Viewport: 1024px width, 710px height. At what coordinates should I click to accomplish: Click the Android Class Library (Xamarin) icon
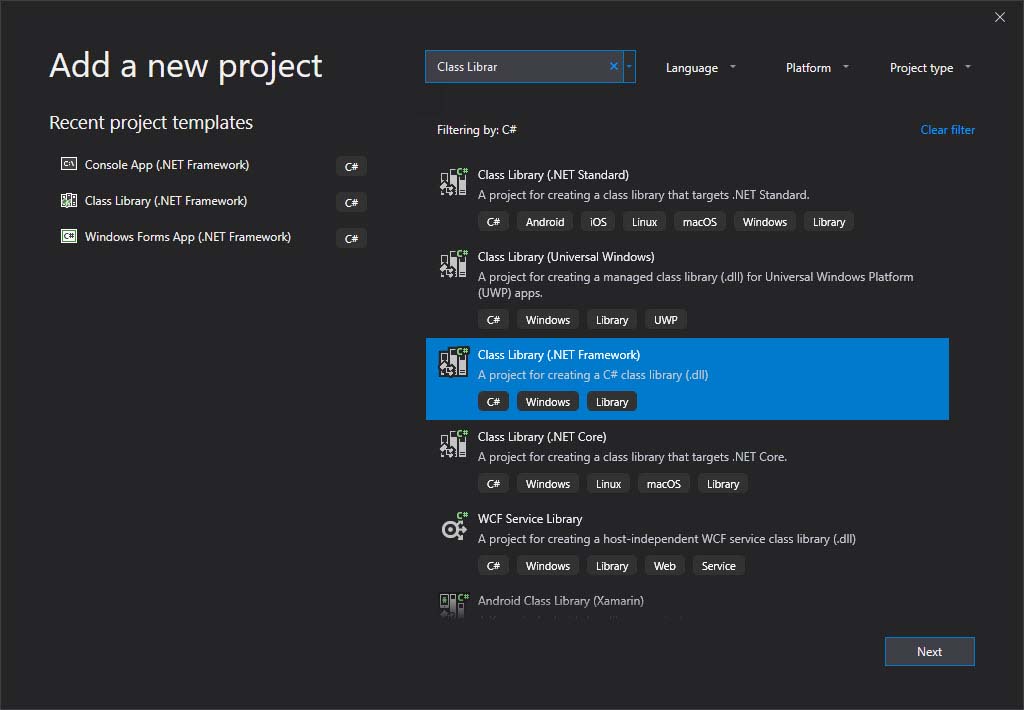point(454,605)
